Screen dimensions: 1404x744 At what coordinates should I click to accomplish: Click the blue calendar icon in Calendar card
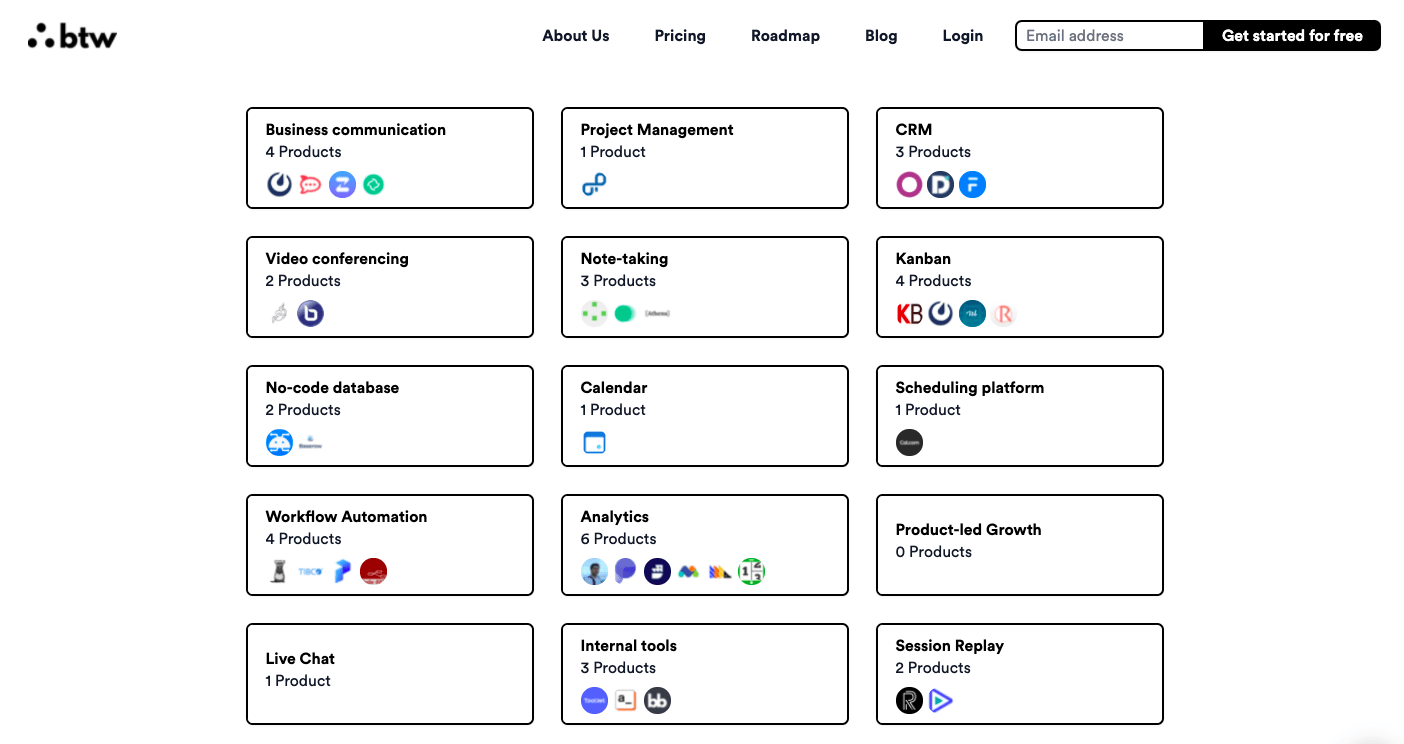(594, 442)
